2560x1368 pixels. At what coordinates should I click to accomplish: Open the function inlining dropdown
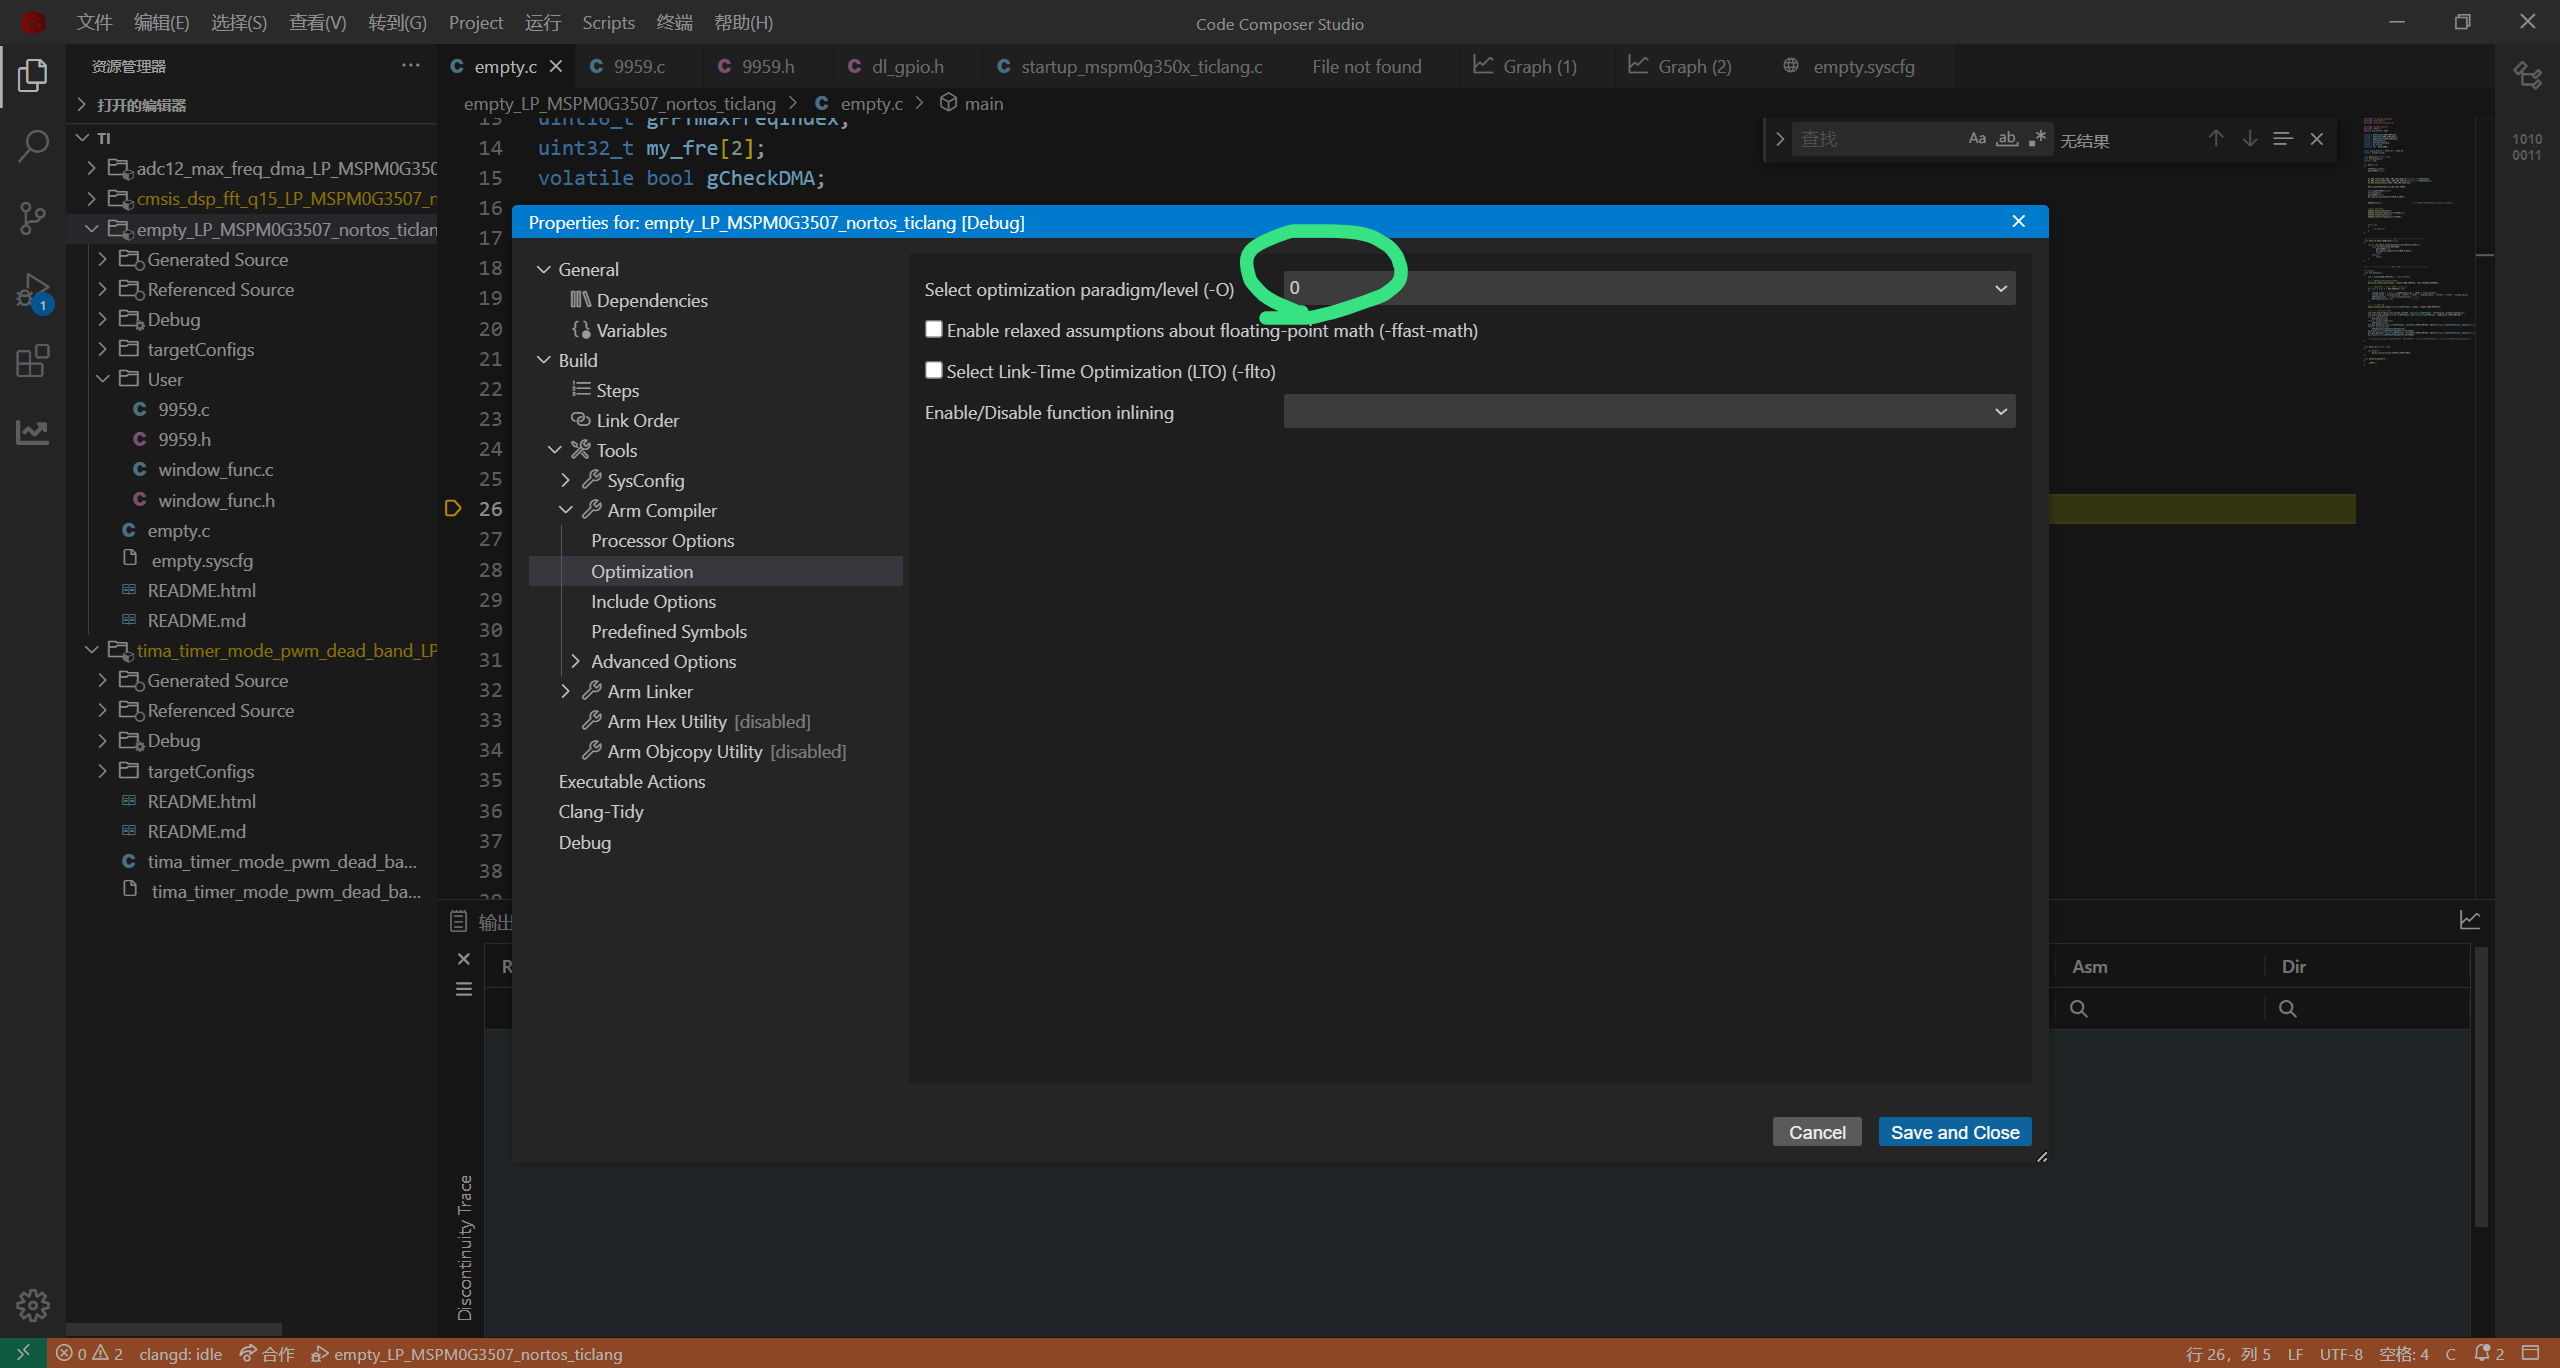[x=1648, y=411]
